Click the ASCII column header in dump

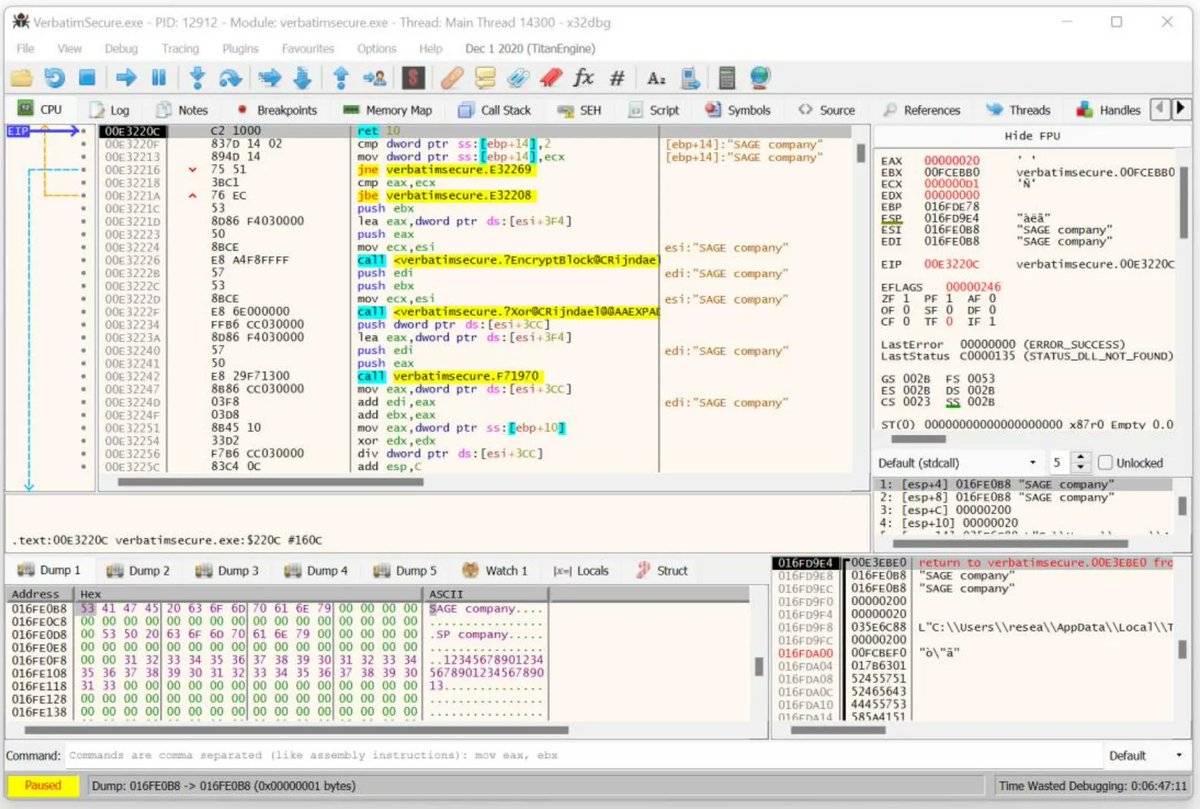click(x=486, y=594)
